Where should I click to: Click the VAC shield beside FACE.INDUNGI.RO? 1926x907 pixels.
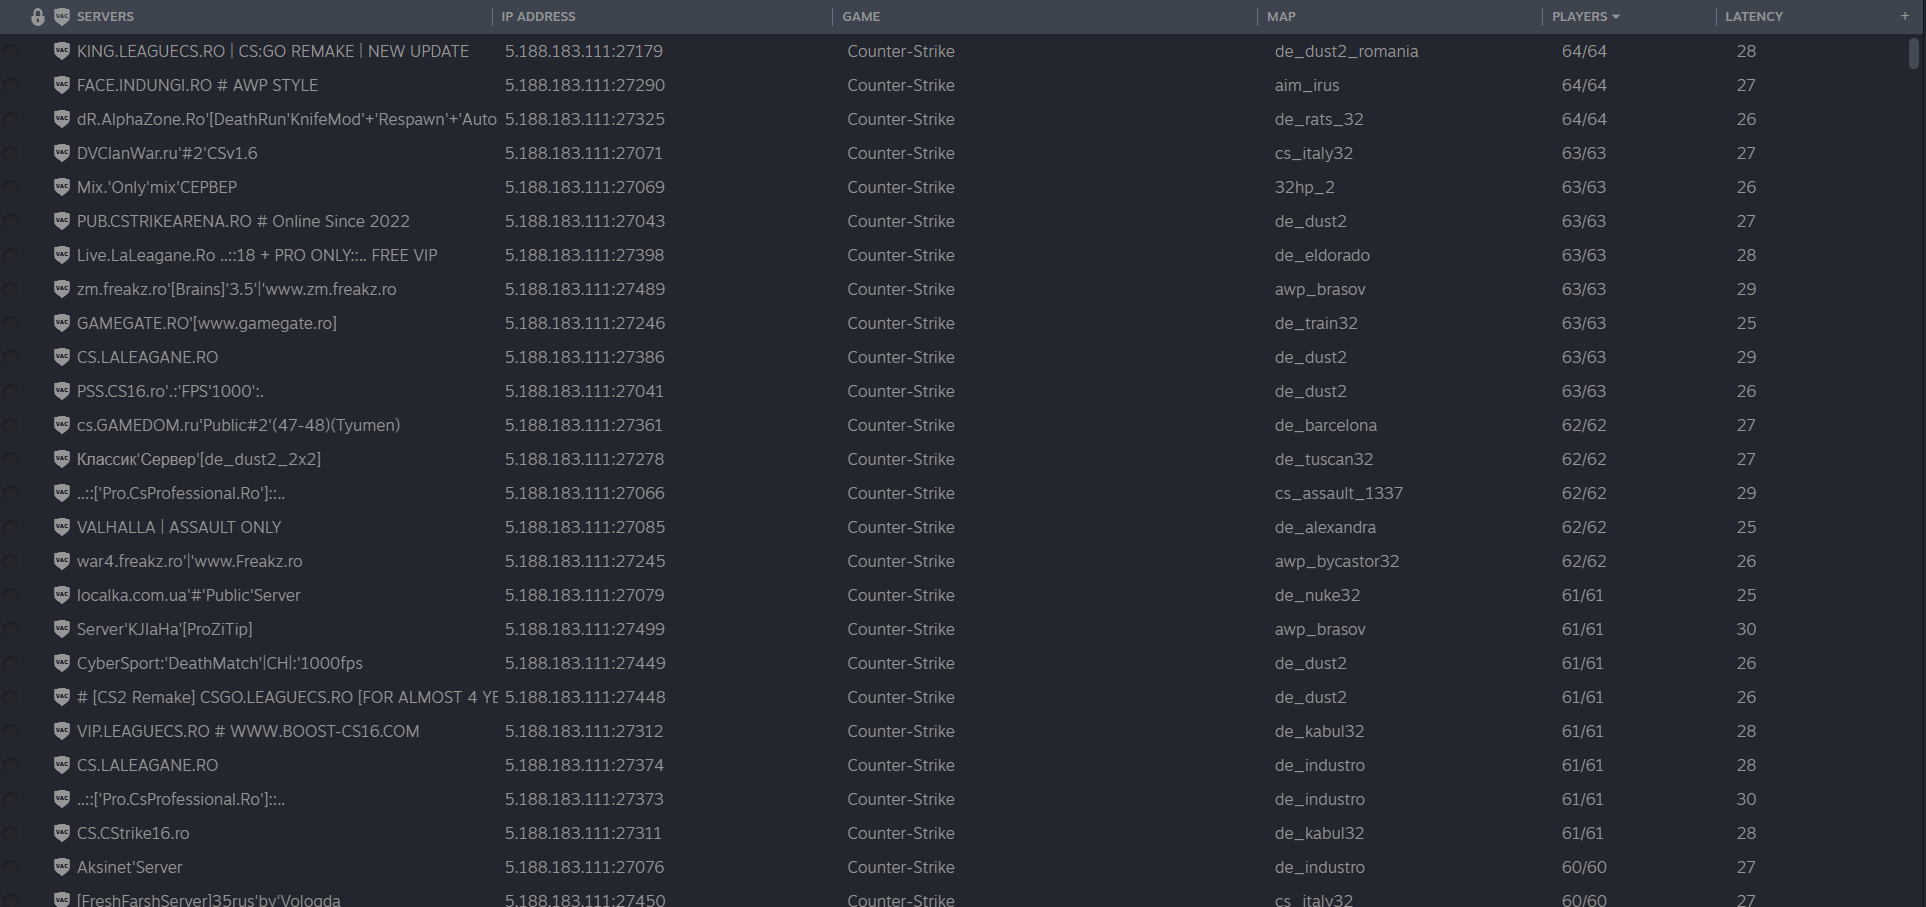point(62,85)
